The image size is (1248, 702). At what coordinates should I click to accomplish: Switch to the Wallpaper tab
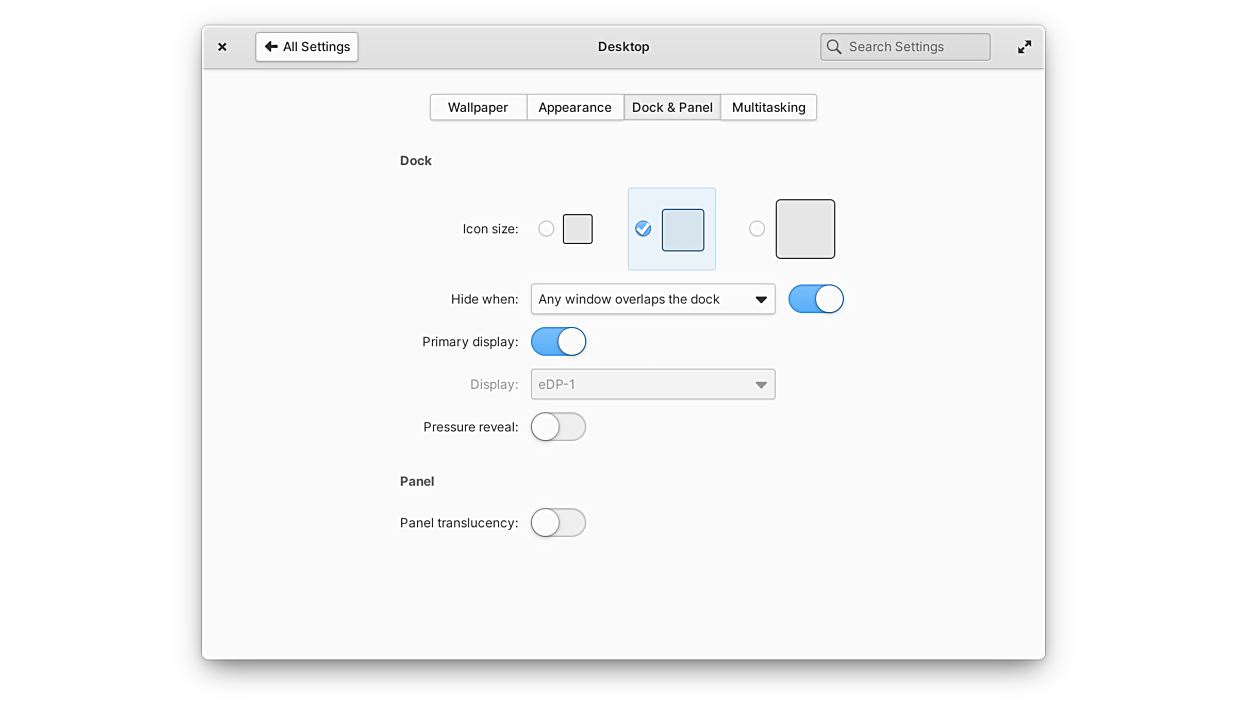point(478,108)
